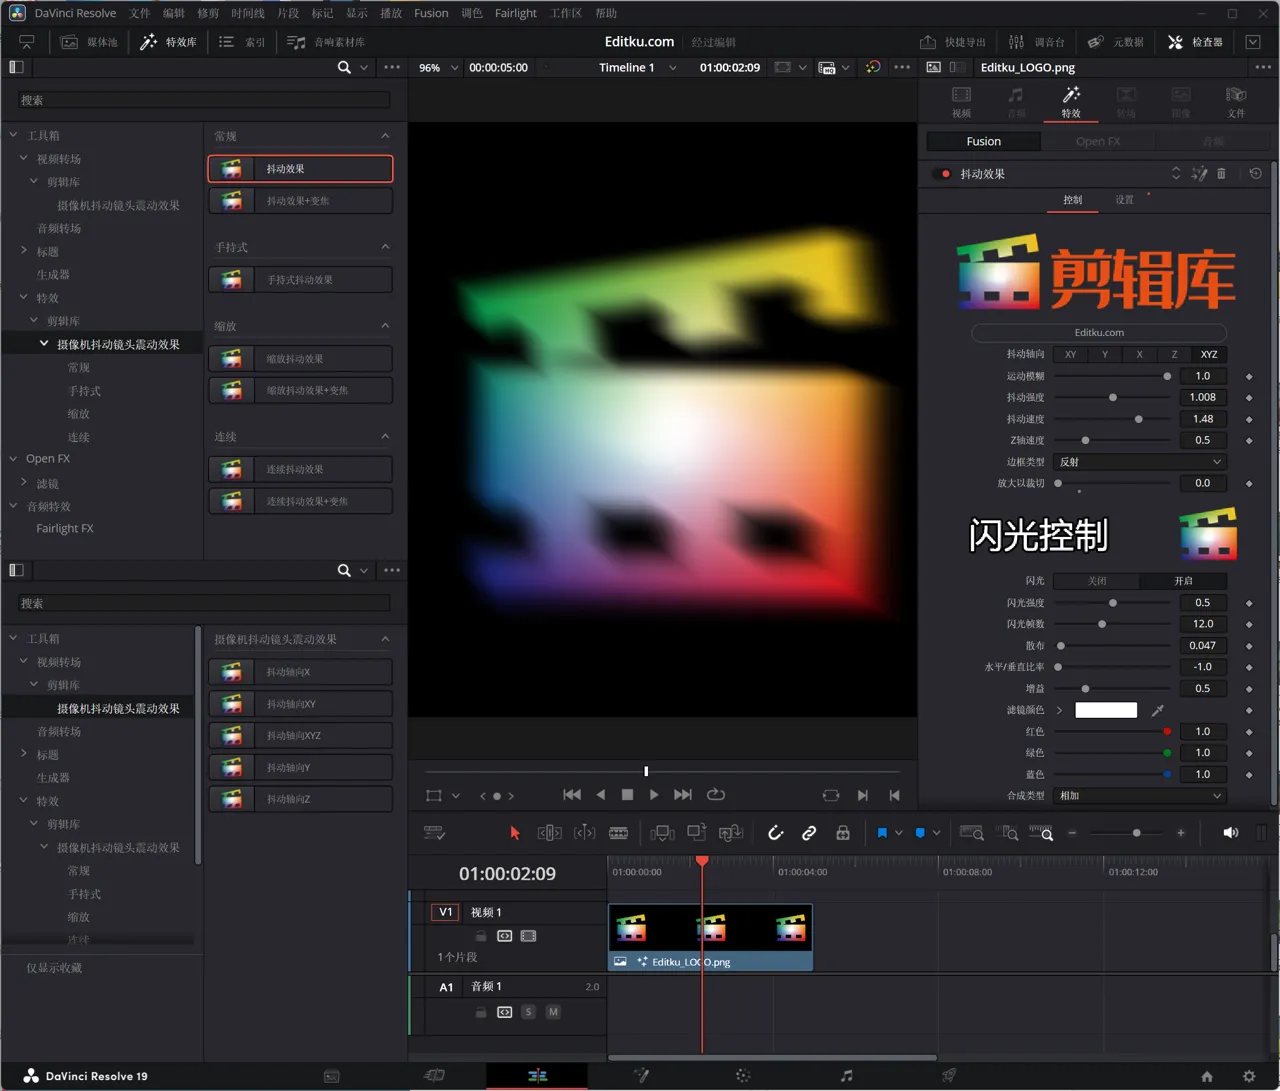Open the 边框类型 反射 dropdown

coord(1140,462)
